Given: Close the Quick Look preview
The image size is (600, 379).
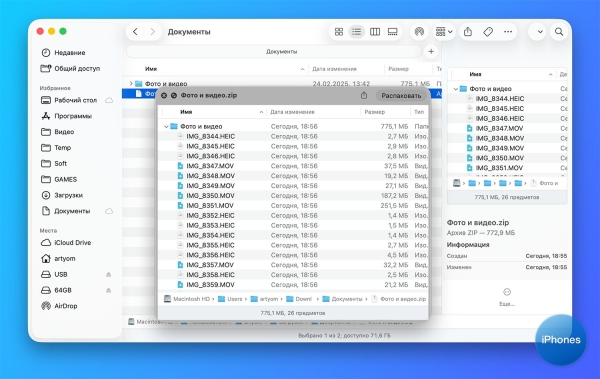Looking at the screenshot, I should click(x=164, y=96).
